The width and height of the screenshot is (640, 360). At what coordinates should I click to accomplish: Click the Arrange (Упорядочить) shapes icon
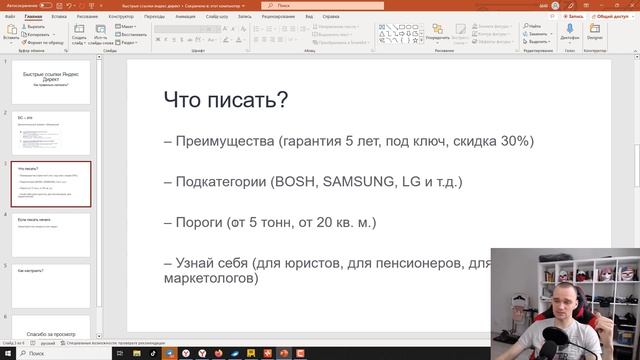(437, 29)
